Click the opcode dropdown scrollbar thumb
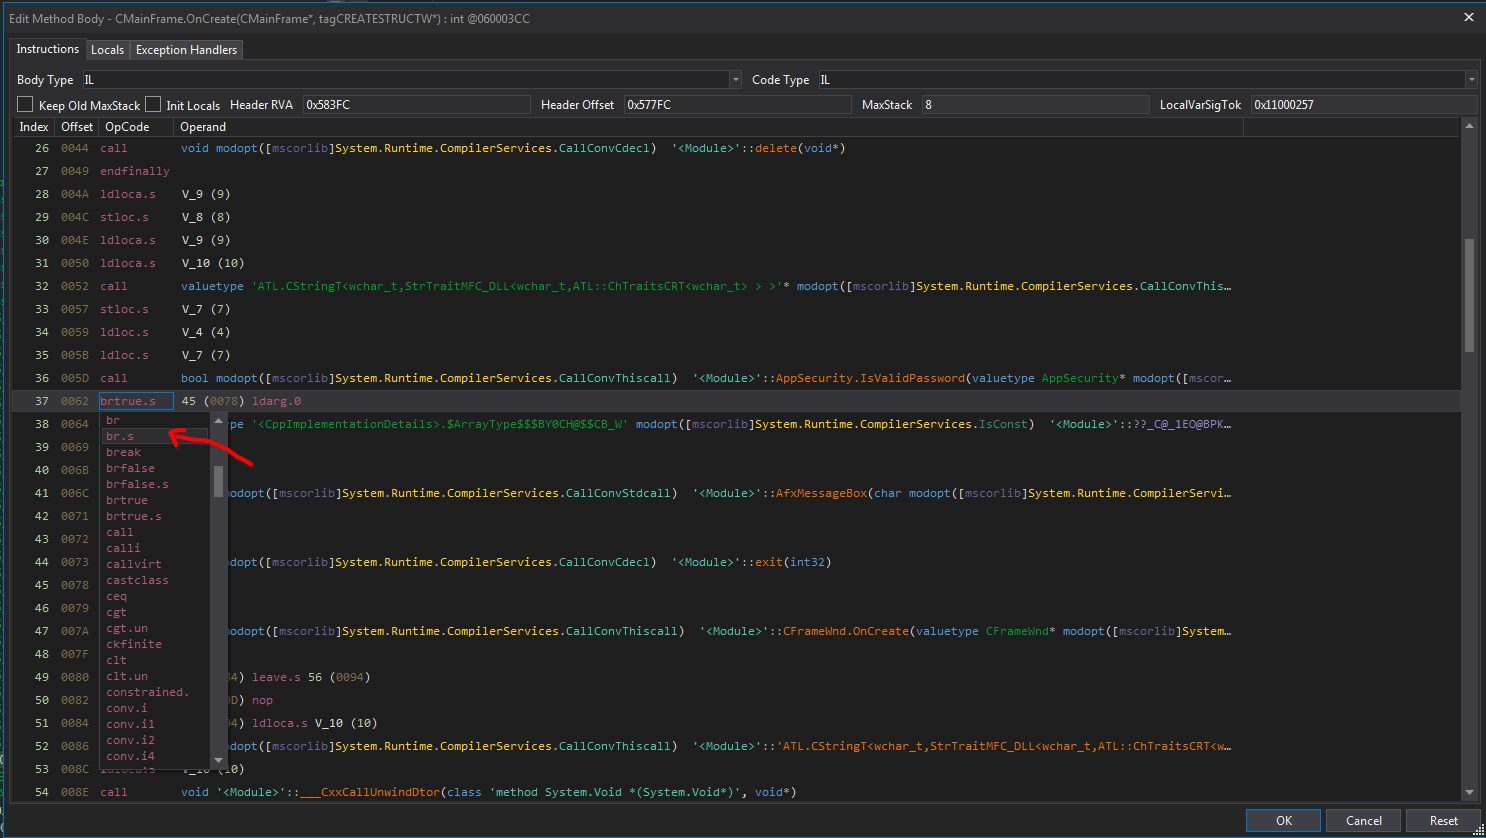1486x838 pixels. pyautogui.click(x=218, y=481)
